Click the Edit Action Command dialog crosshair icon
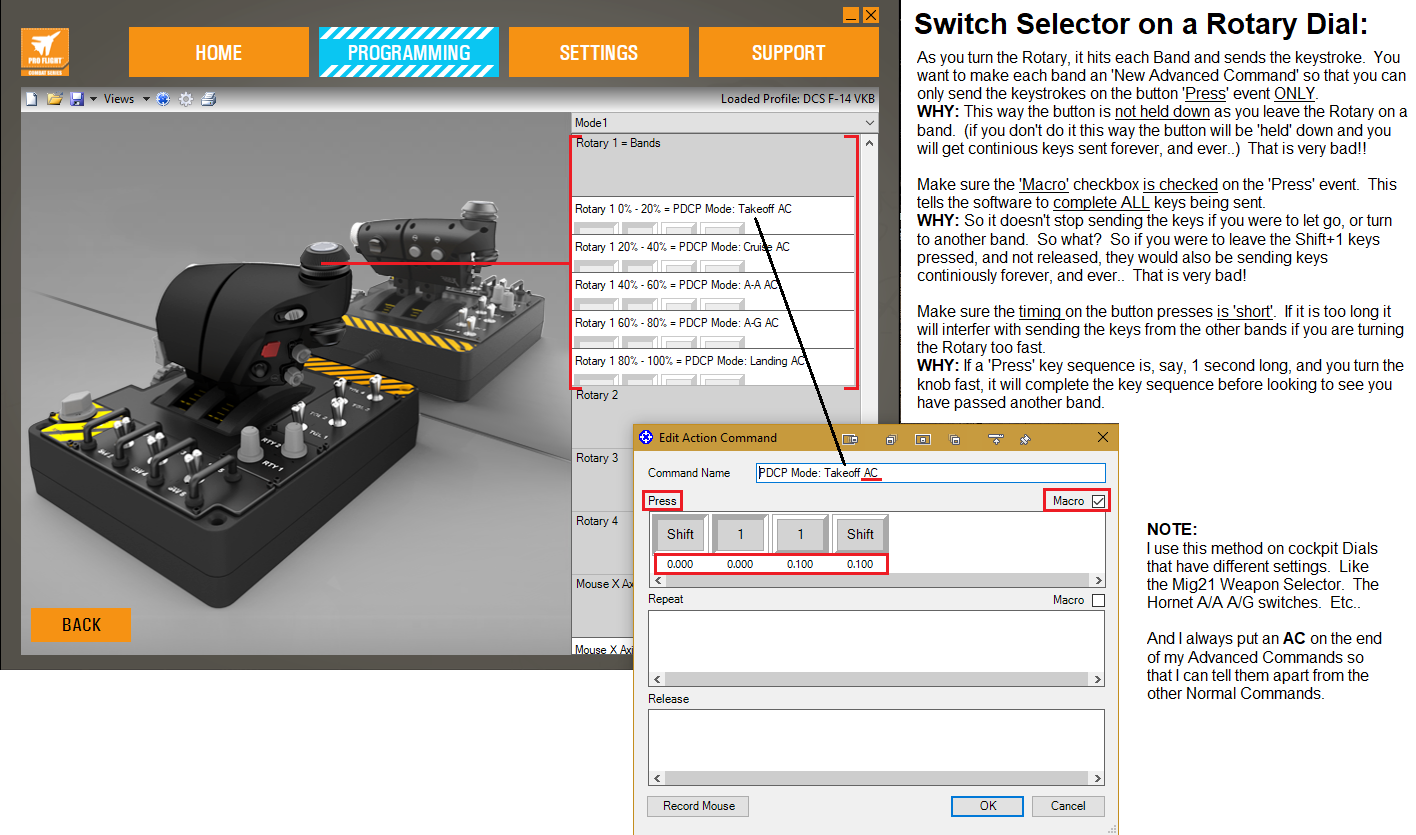 pos(646,438)
